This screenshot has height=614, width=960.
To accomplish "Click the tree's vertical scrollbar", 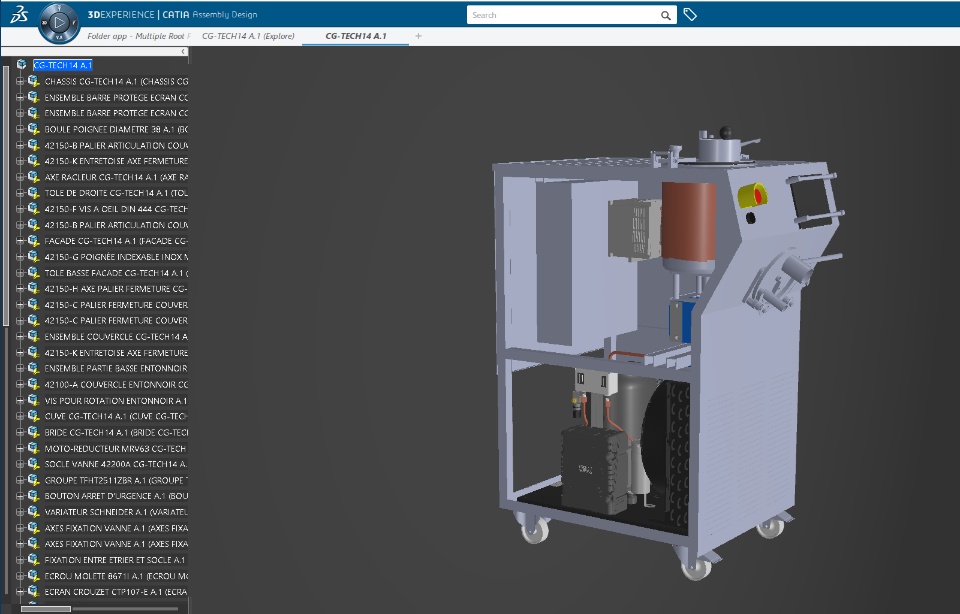I will (x=6, y=196).
